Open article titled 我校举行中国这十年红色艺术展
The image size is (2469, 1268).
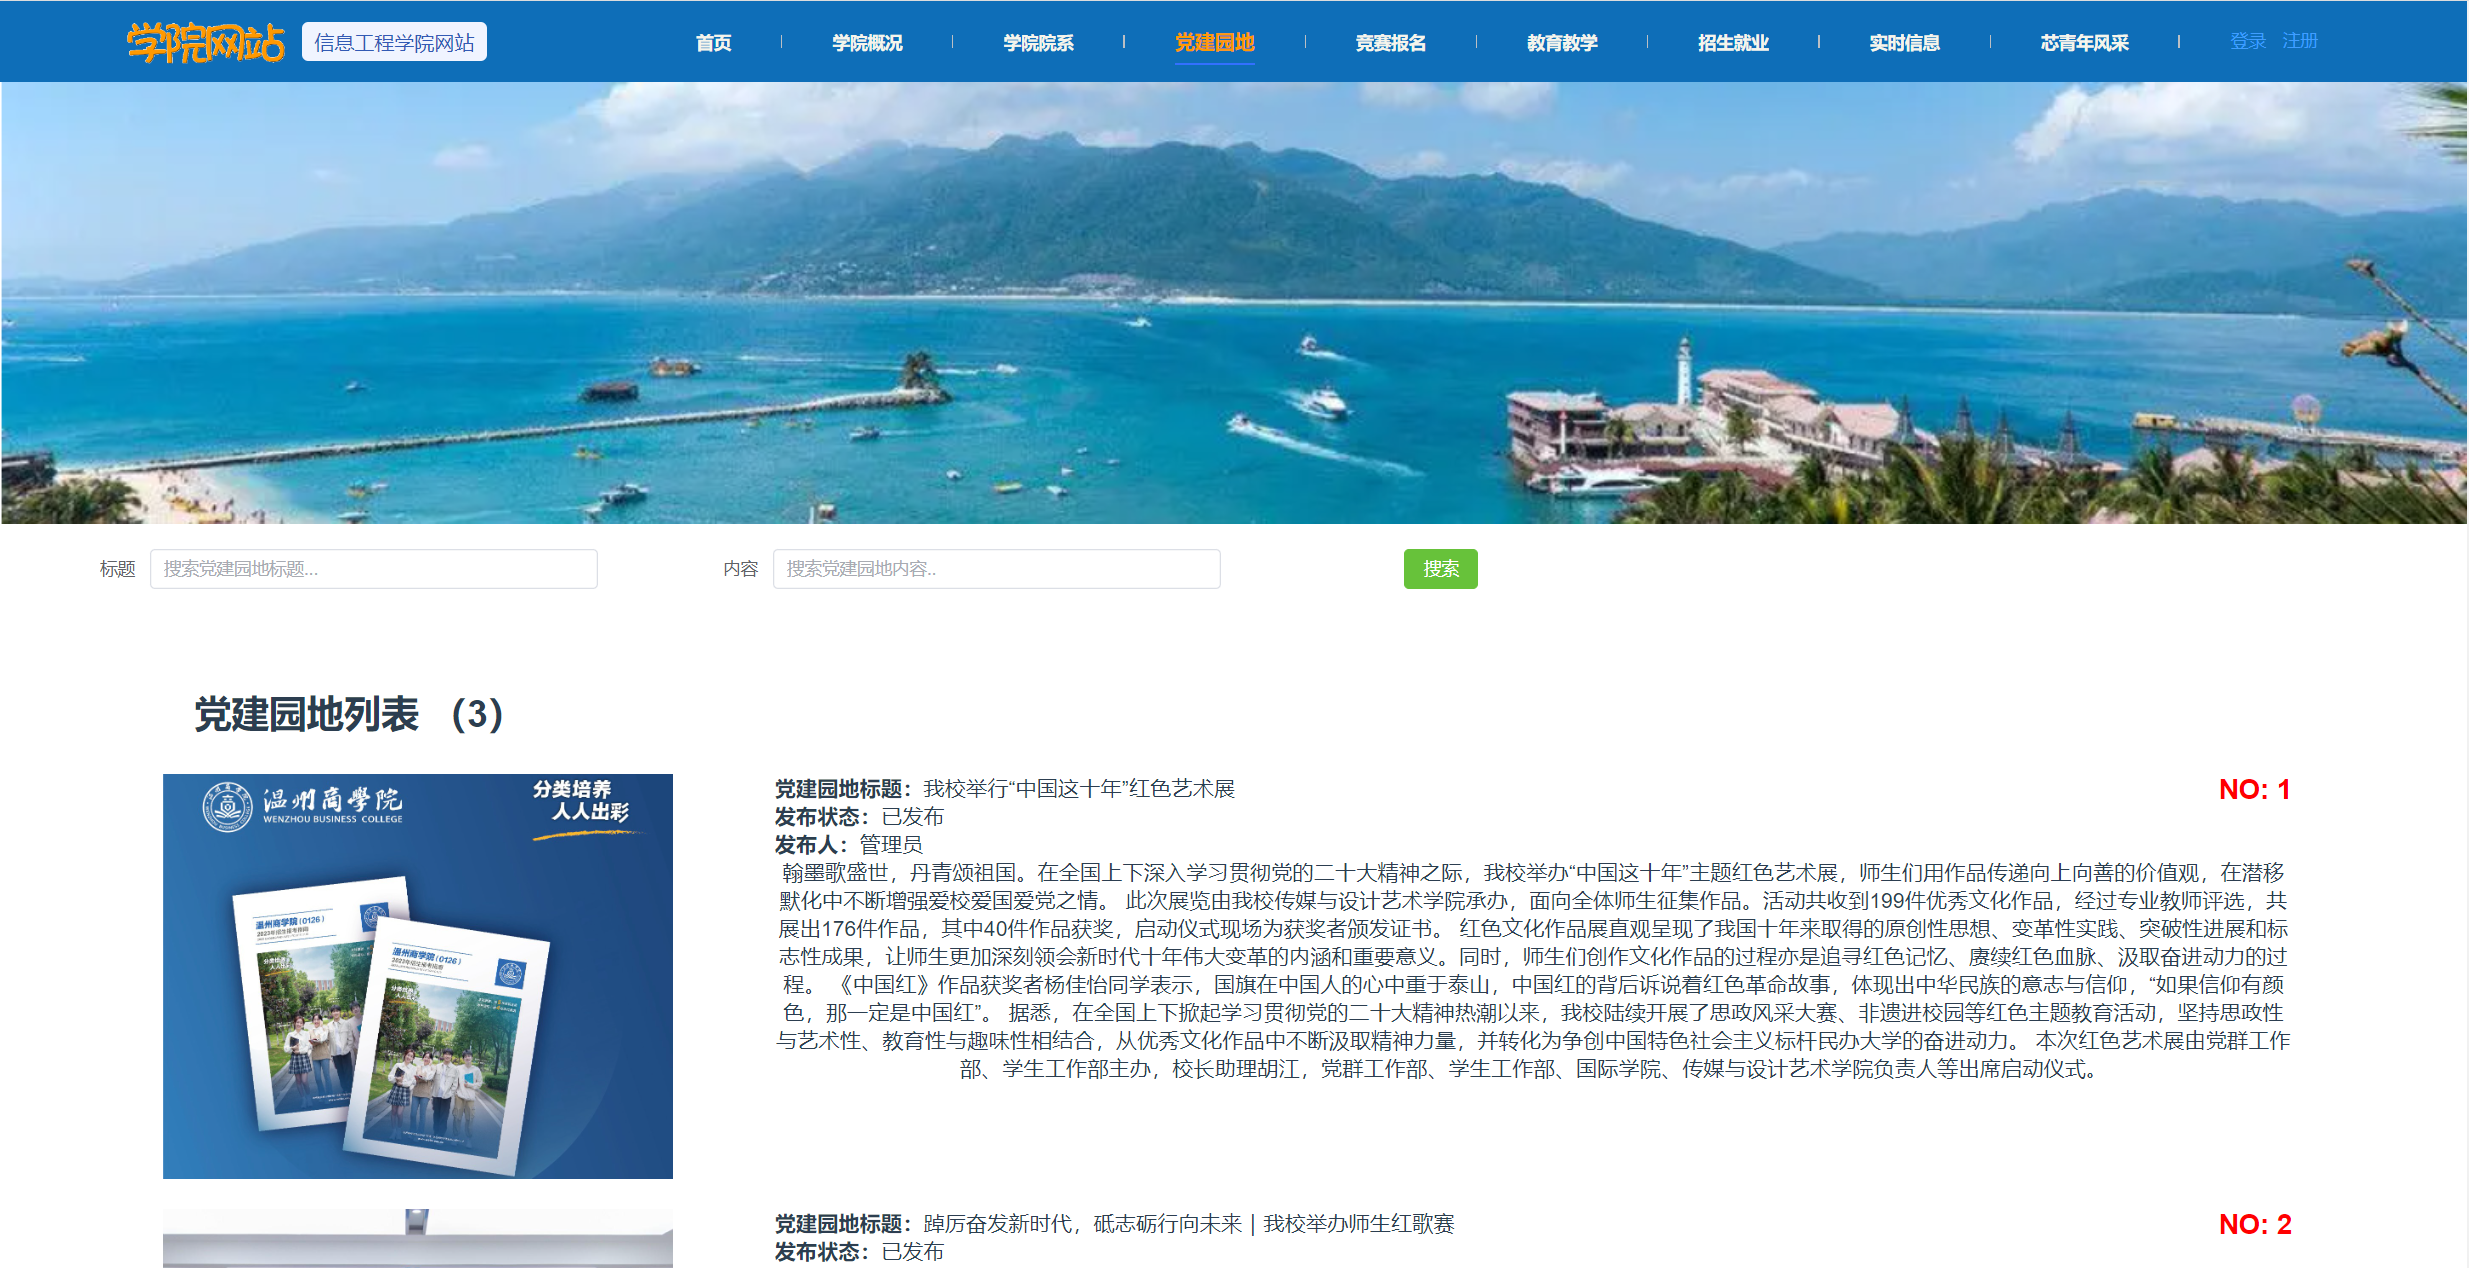pyautogui.click(x=1078, y=789)
